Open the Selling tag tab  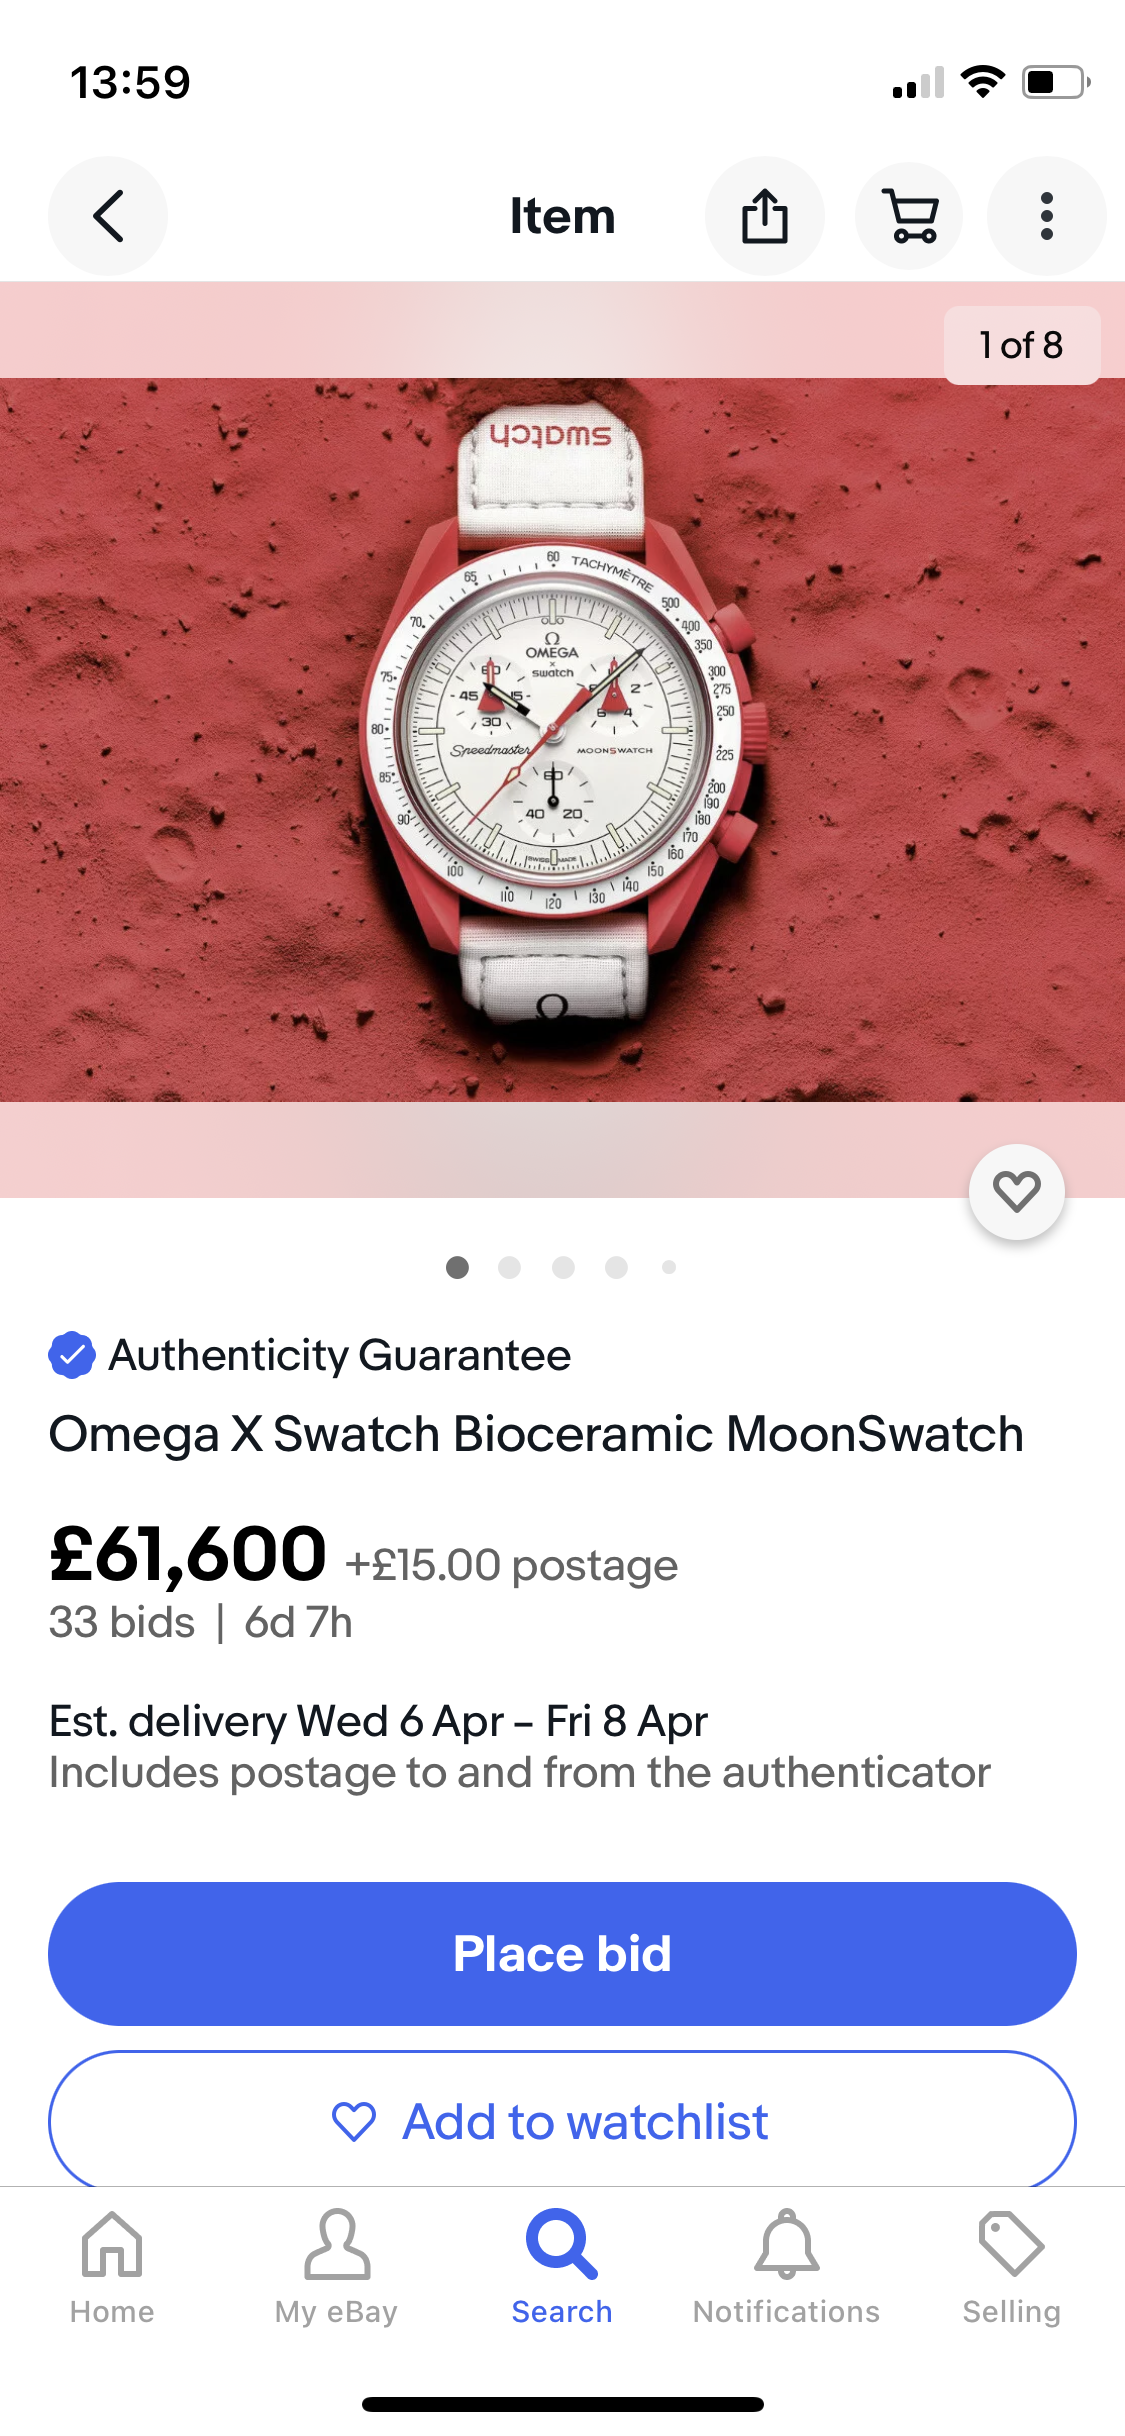click(1011, 2268)
